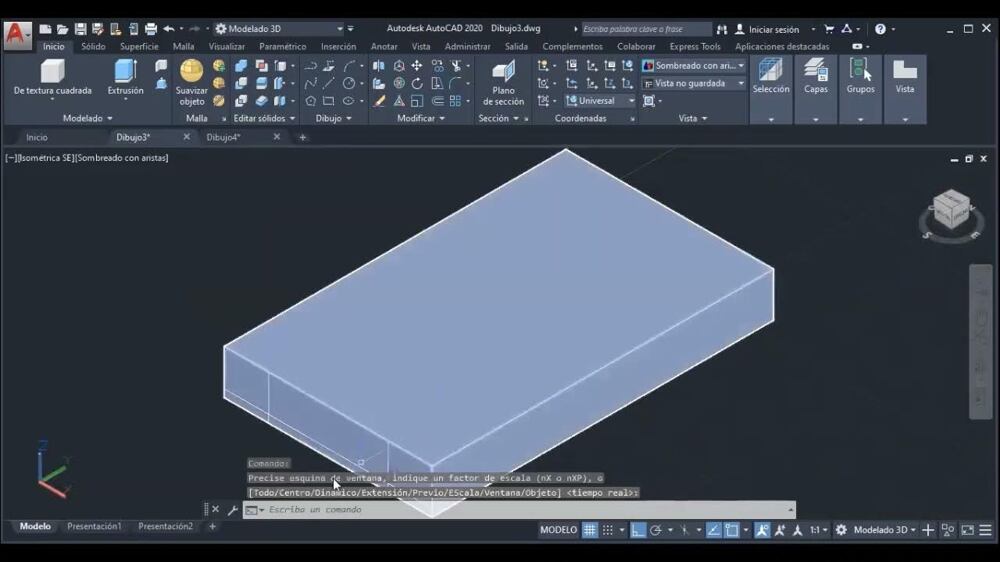Screen dimensions: 1000x562
Task: Toggle MODELO space button in status bar
Action: point(558,530)
